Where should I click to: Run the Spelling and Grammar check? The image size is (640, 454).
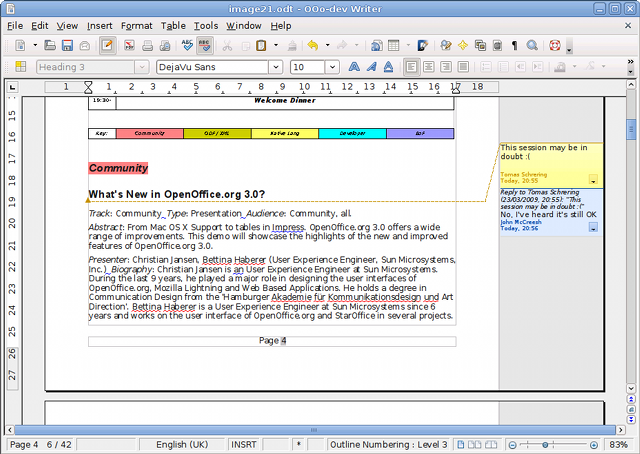coord(187,46)
